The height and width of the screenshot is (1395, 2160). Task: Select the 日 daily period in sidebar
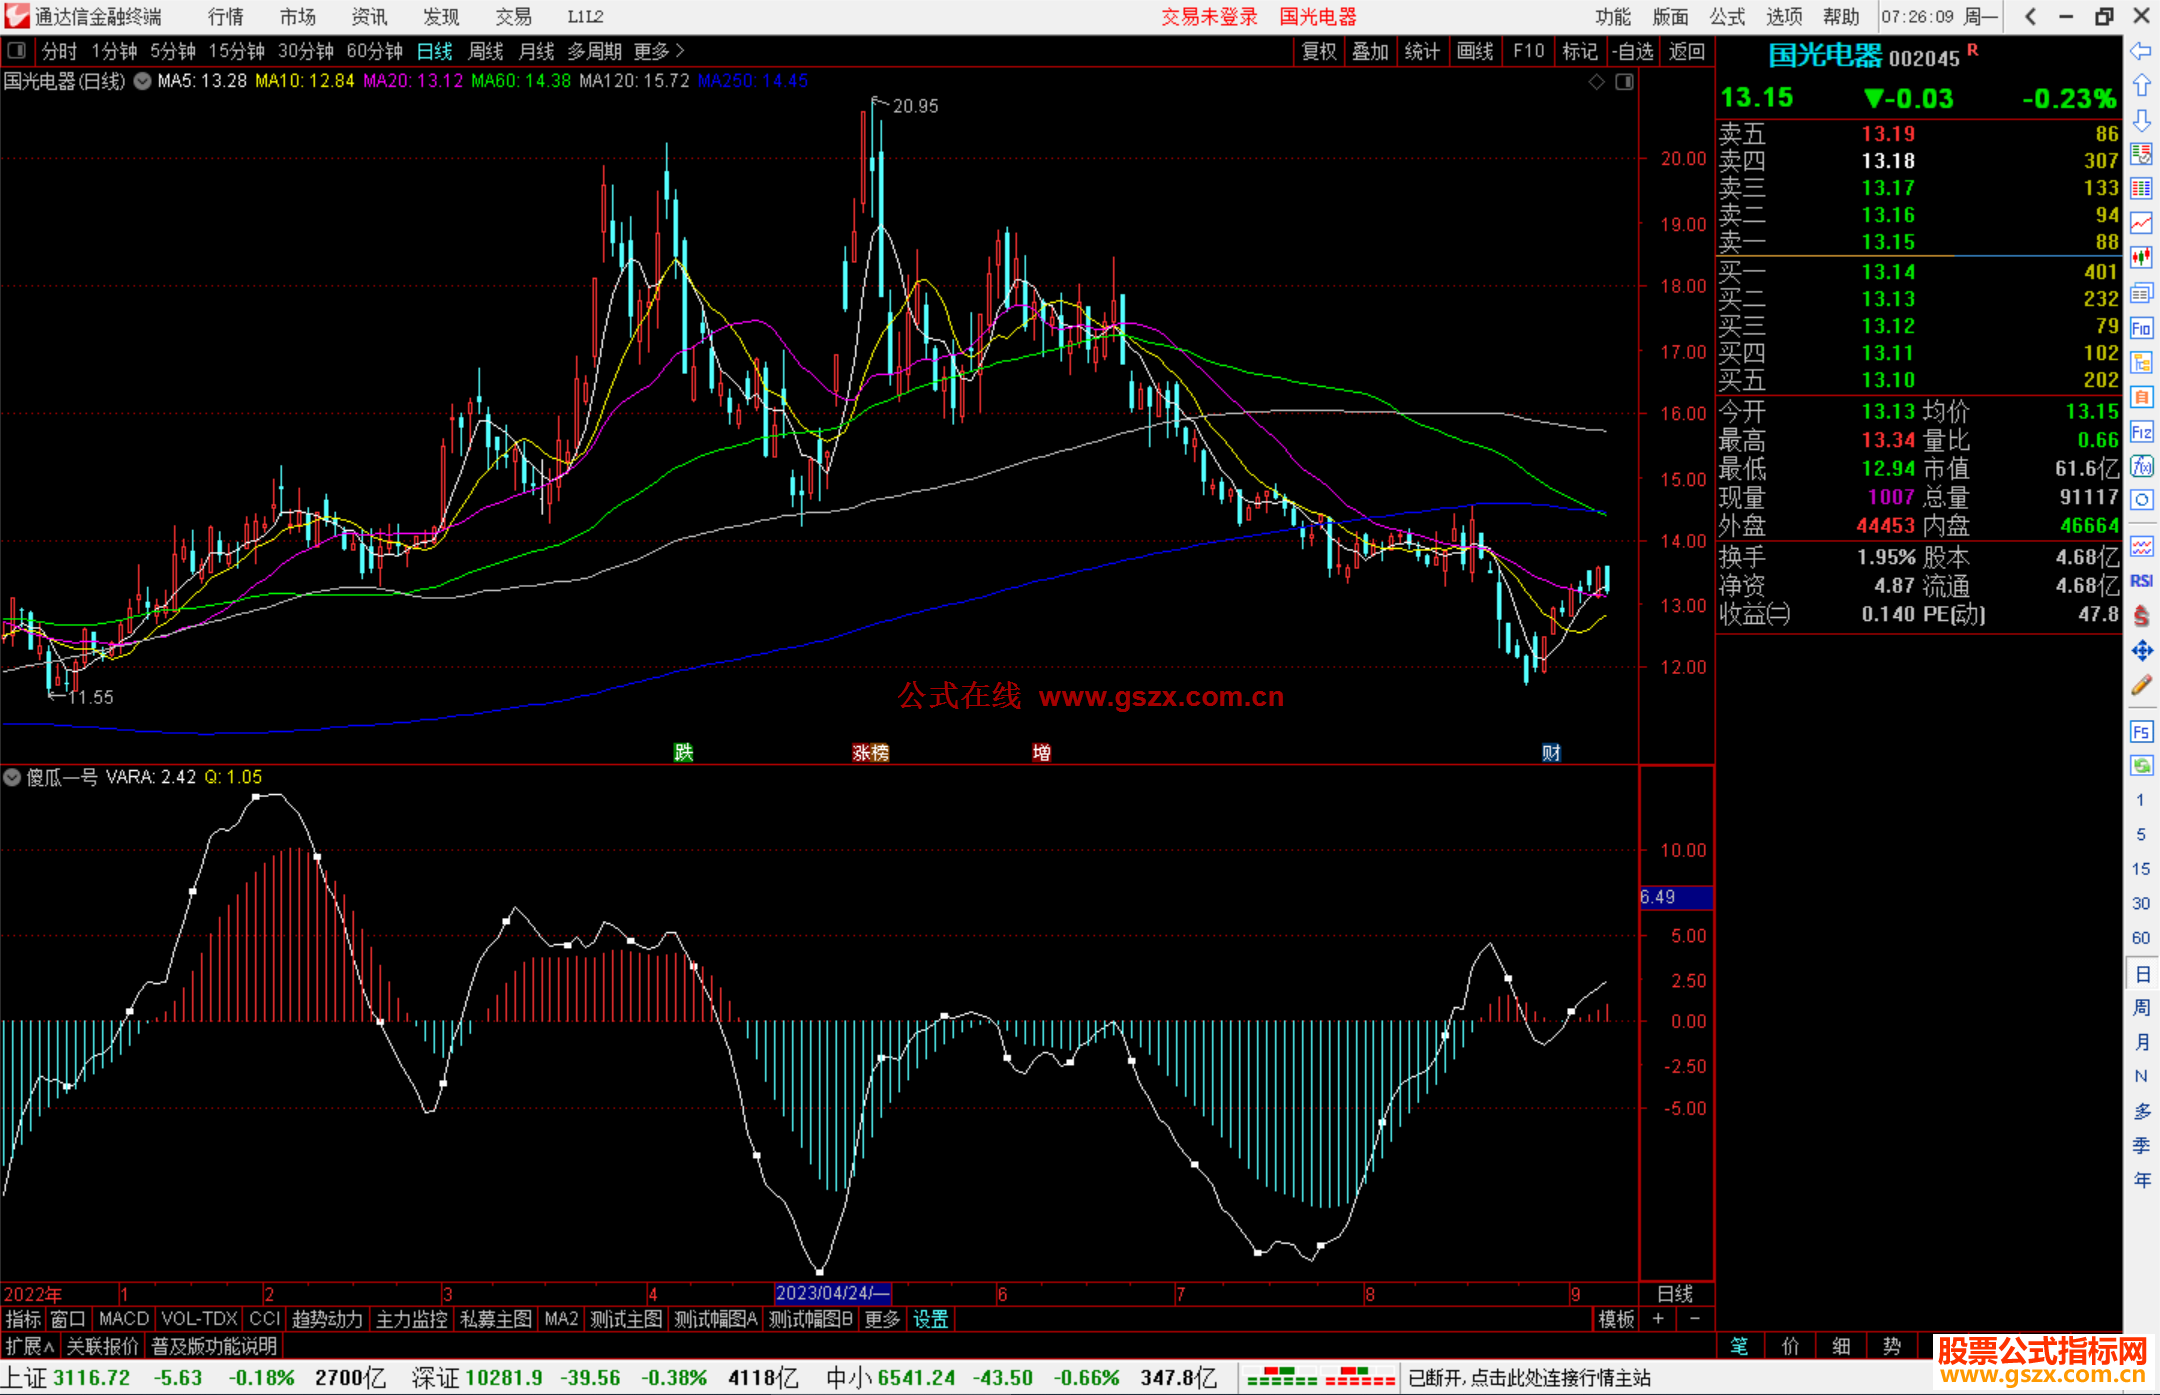click(x=2141, y=973)
